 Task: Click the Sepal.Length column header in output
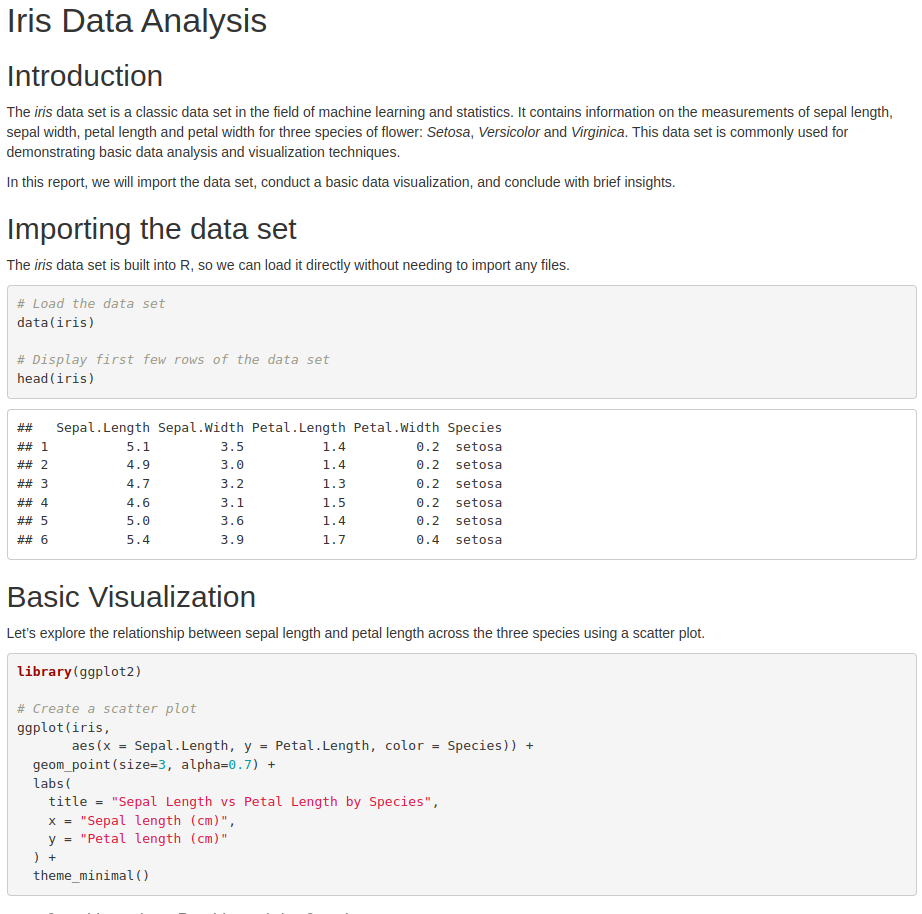(x=103, y=428)
